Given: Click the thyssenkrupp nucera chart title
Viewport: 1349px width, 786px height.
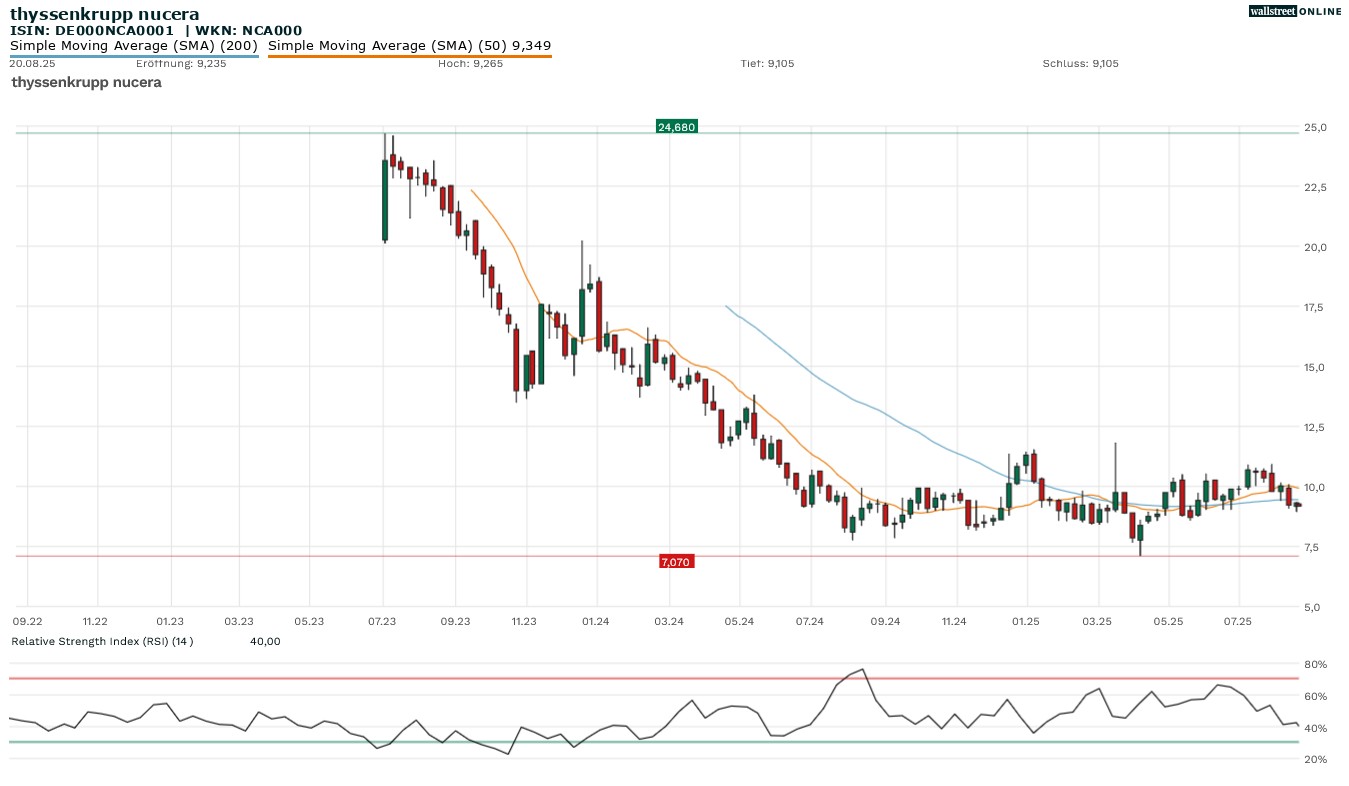Looking at the screenshot, I should pyautogui.click(x=104, y=14).
